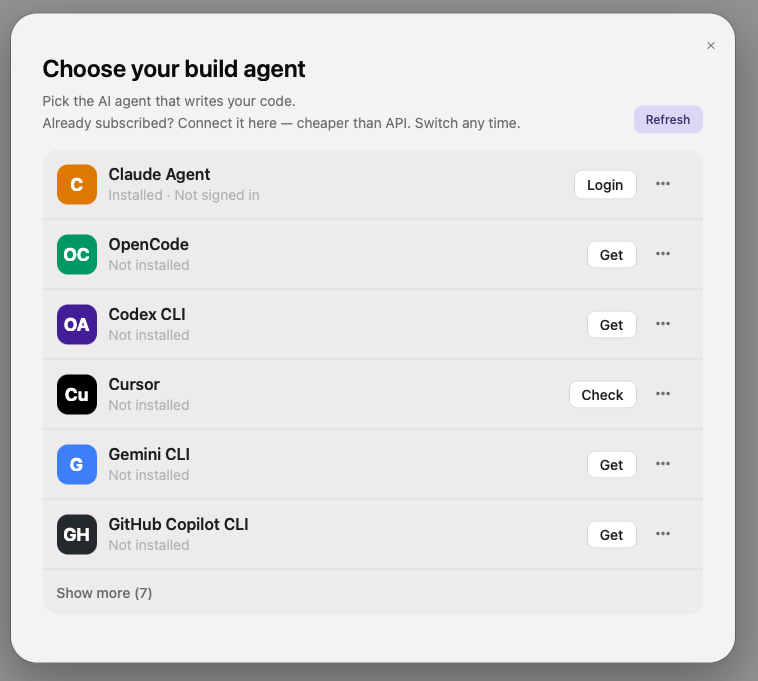Viewport: 758px width, 681px height.
Task: Get the OpenCode agent
Action: tap(612, 255)
